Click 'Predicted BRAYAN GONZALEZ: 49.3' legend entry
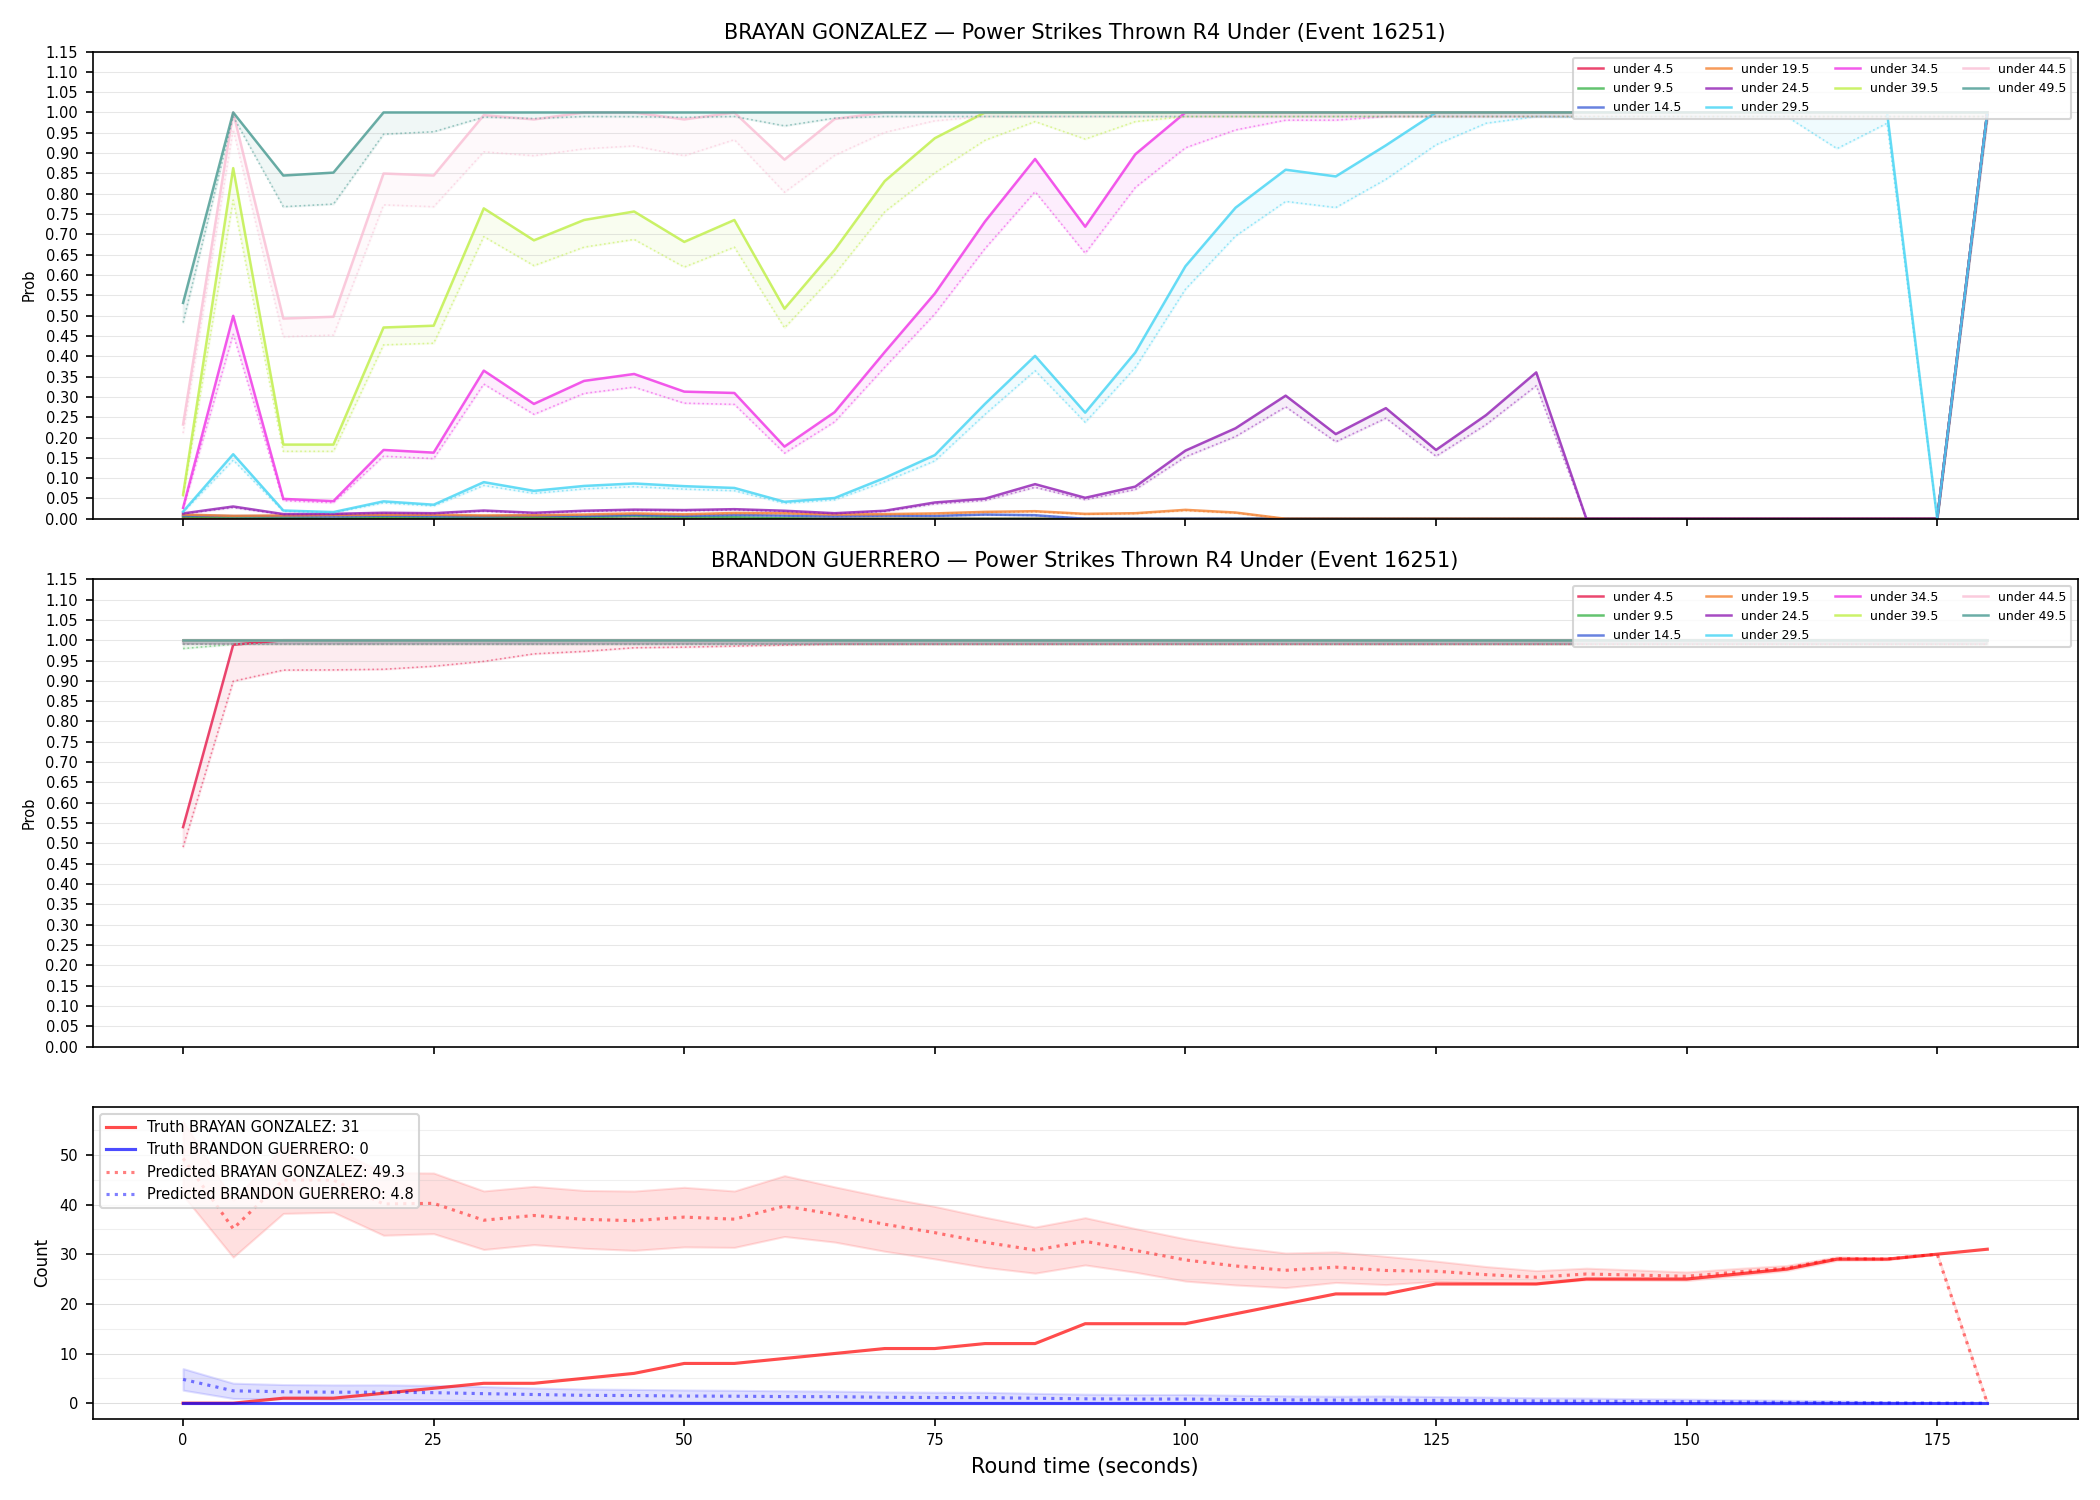The image size is (2100, 1500). point(255,1172)
